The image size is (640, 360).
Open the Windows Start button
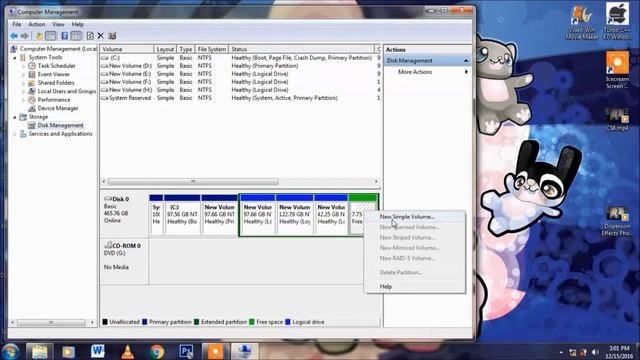tap(11, 351)
